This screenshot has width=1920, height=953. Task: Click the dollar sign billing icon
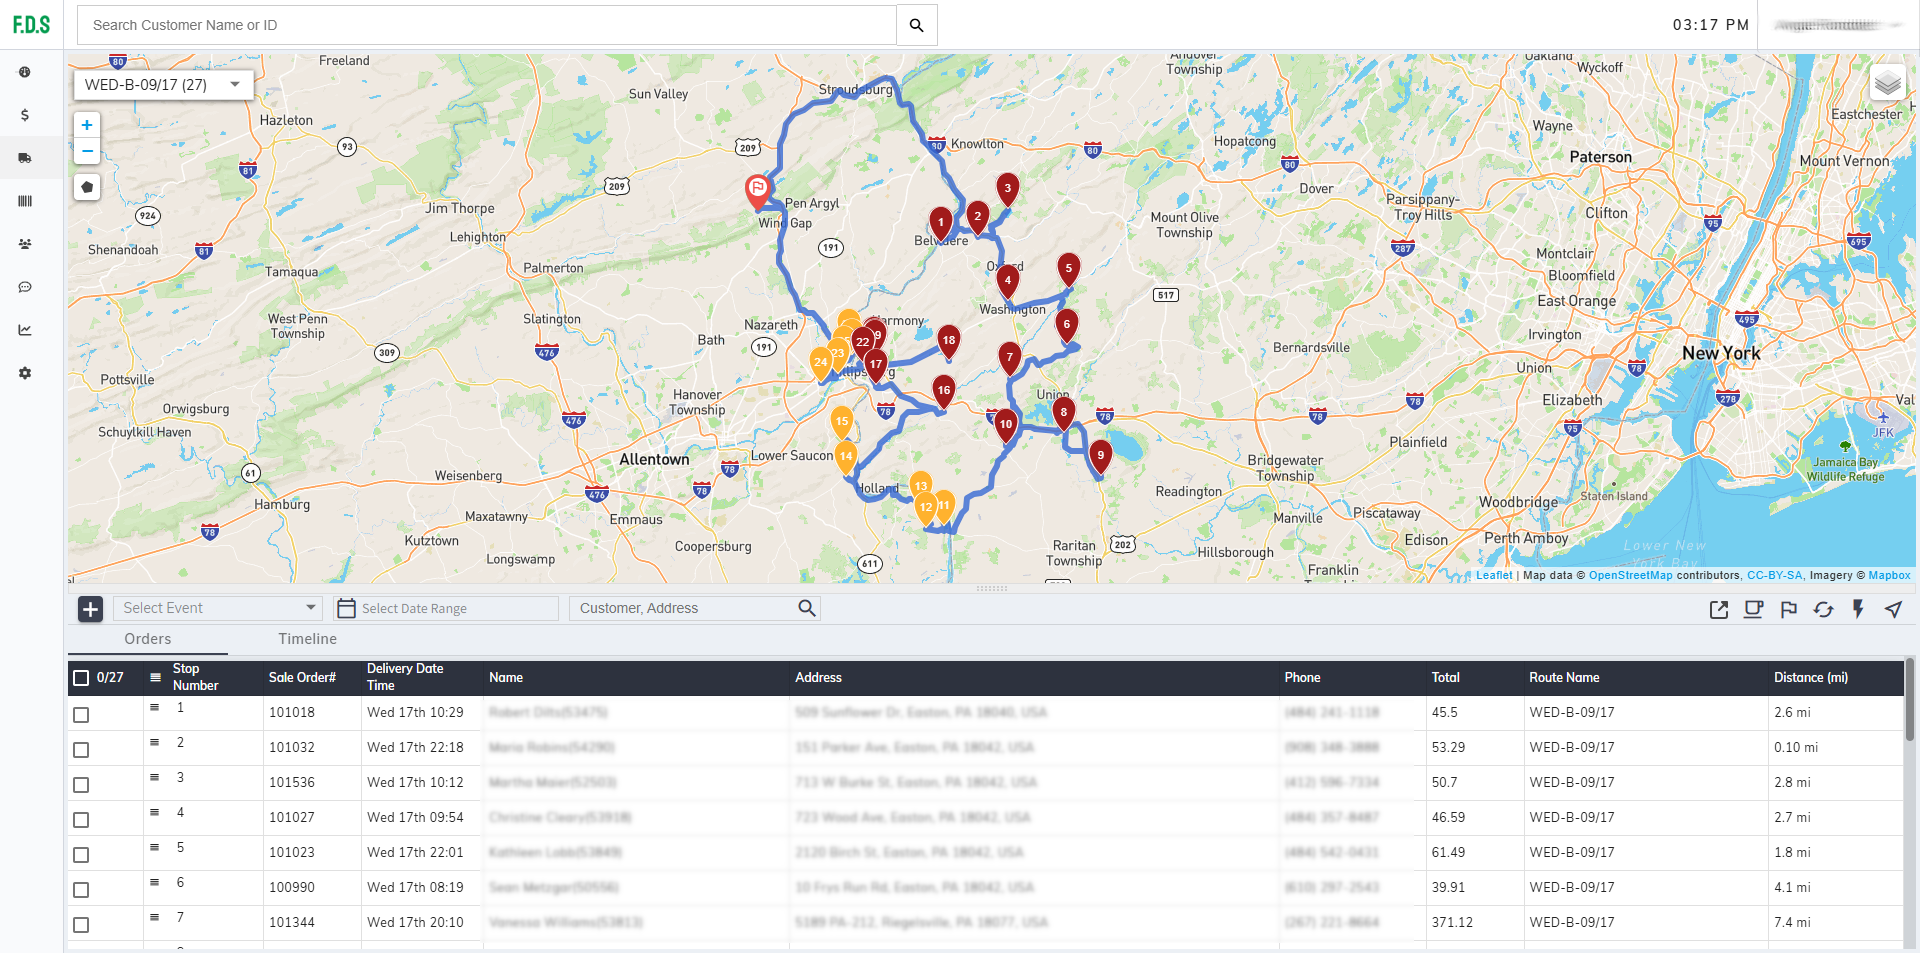point(25,115)
